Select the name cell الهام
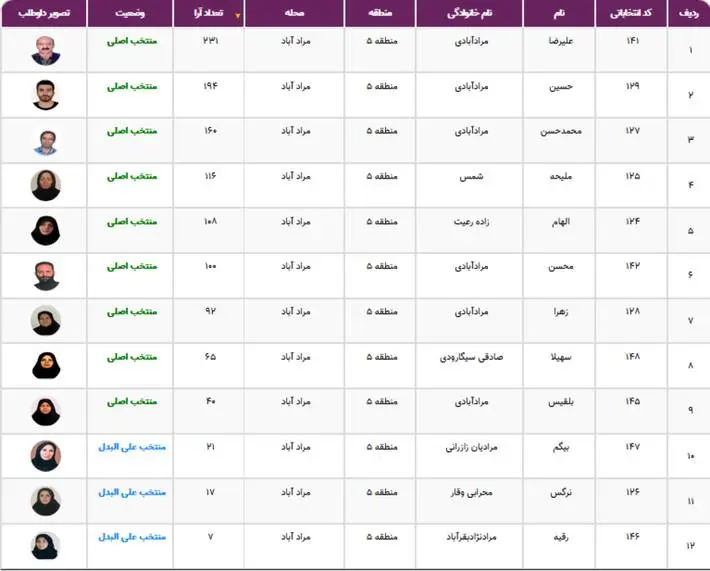The height and width of the screenshot is (571, 710). coord(561,221)
